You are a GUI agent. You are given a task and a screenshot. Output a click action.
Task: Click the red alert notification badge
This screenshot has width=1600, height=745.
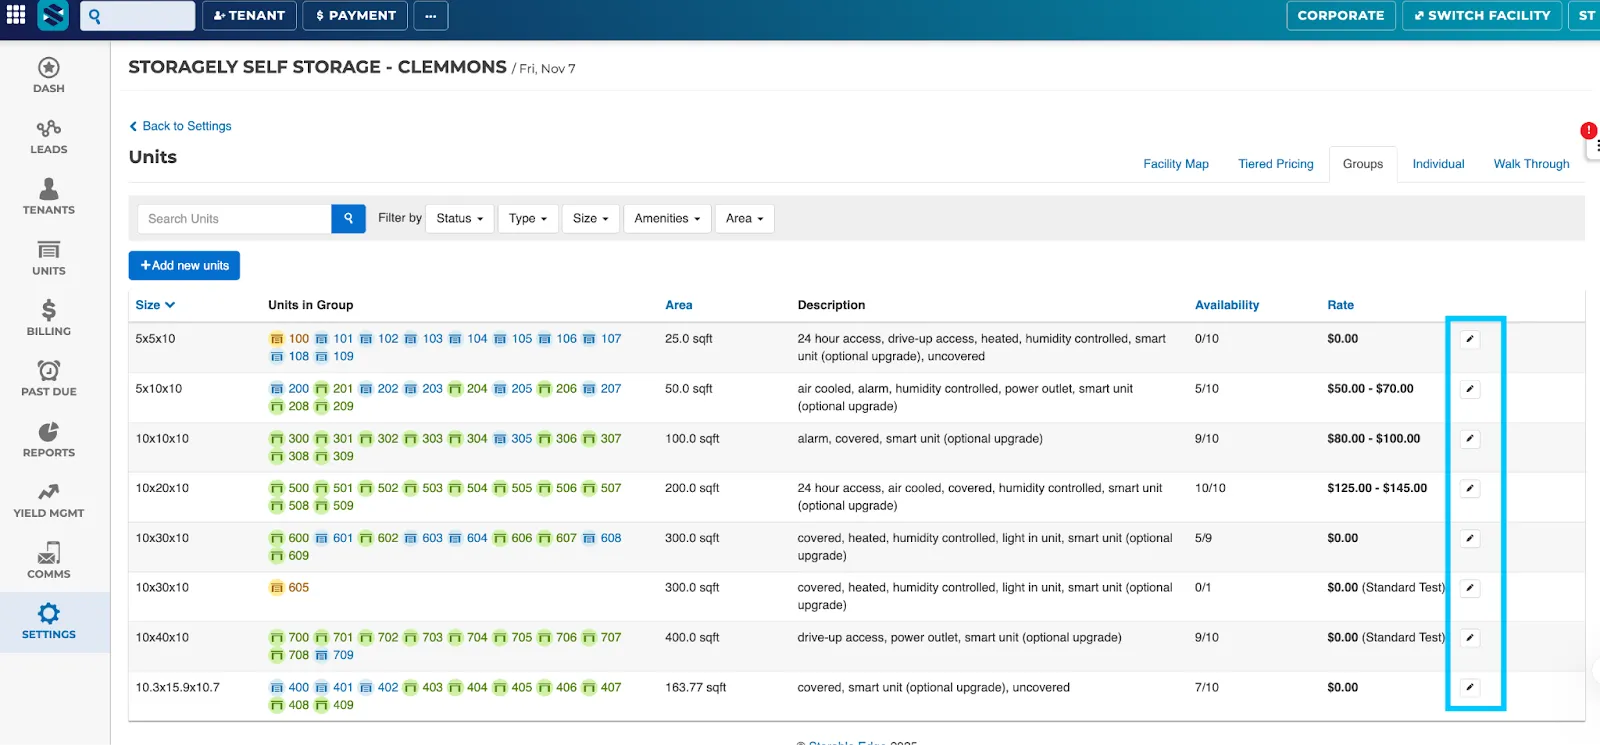[1588, 130]
